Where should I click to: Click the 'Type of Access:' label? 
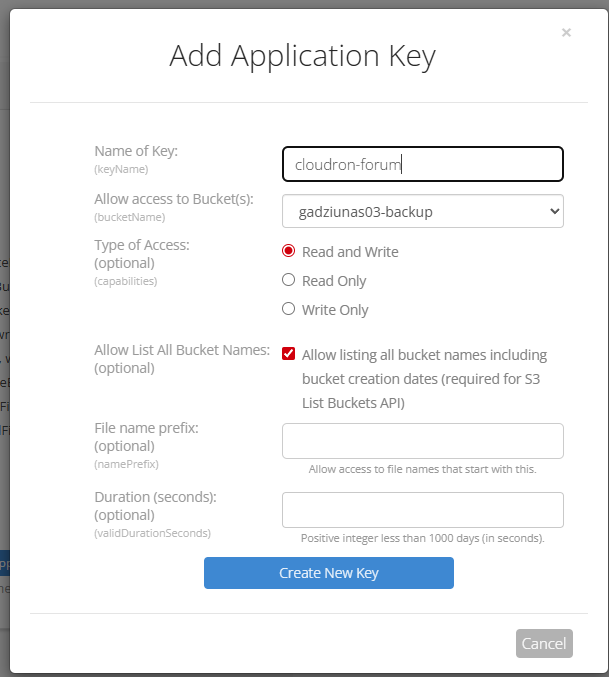[x=141, y=244]
